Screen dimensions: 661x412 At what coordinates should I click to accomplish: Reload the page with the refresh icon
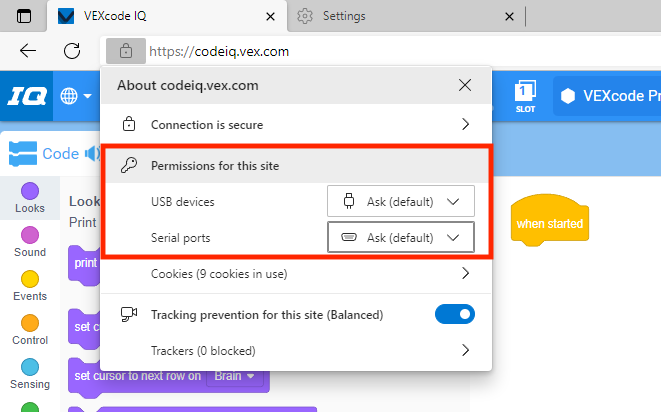[72, 51]
